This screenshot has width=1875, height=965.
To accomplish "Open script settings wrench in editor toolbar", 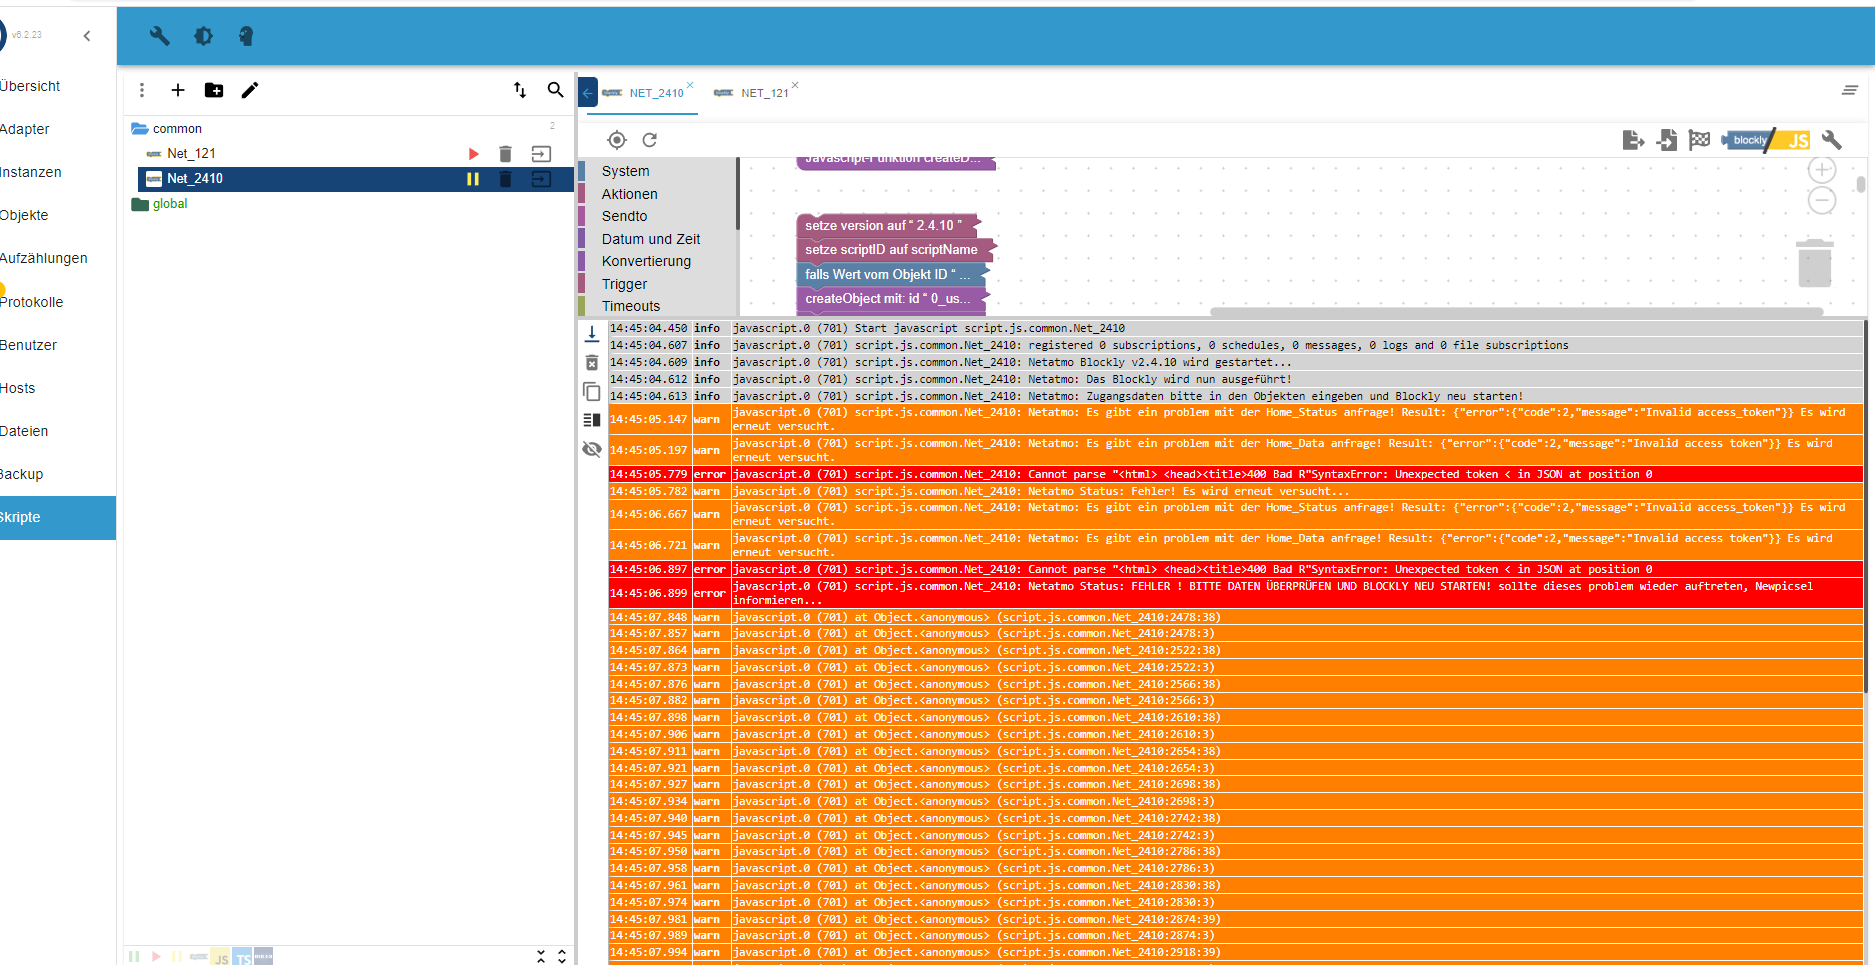I will pos(1832,140).
